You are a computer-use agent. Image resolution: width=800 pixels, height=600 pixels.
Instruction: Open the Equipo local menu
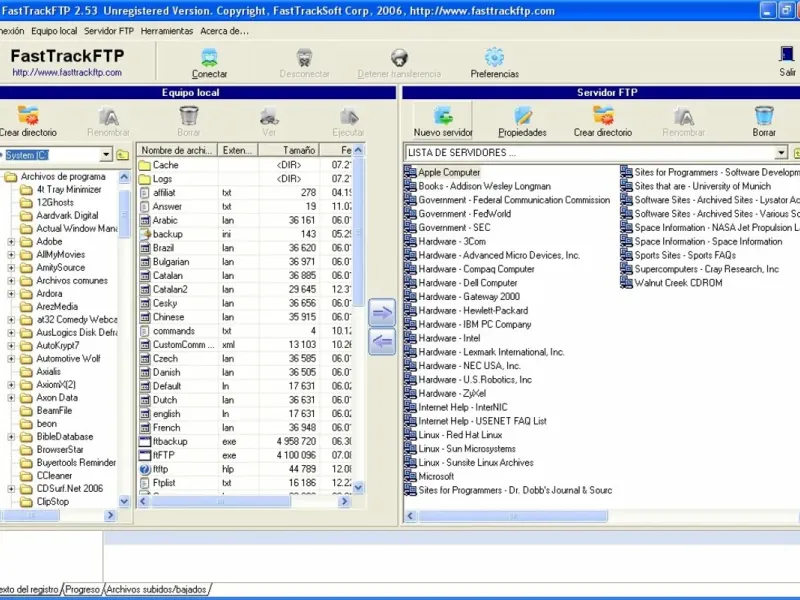click(54, 31)
